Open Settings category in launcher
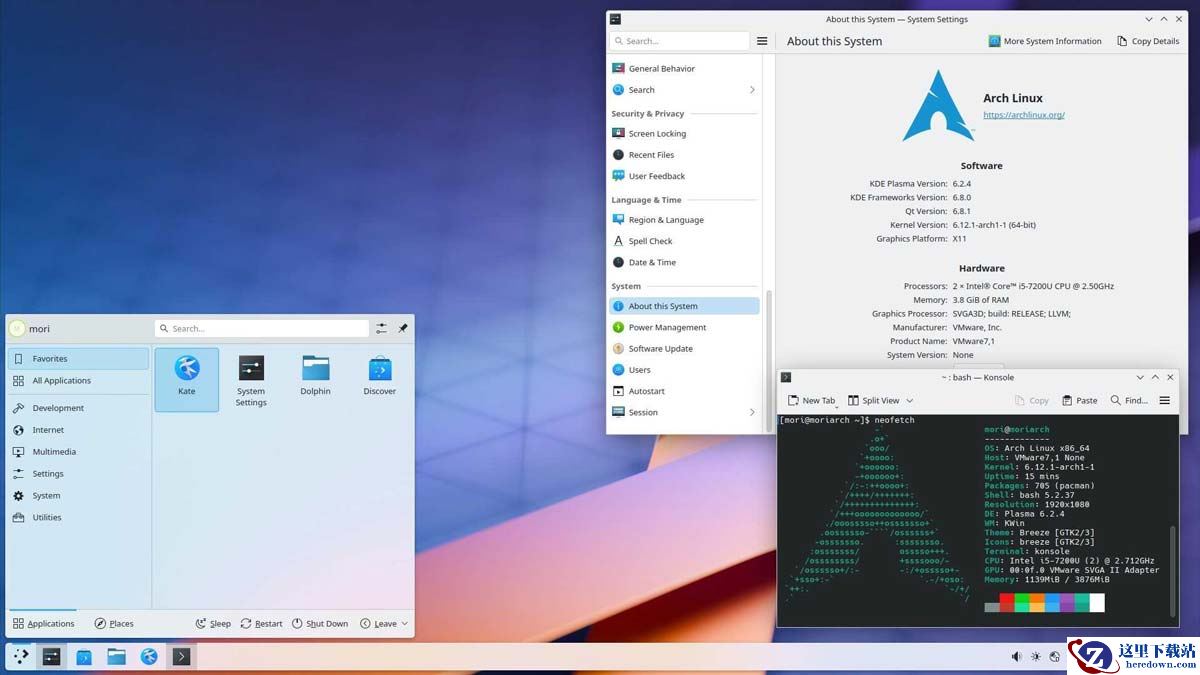This screenshot has width=1200, height=675. point(79,474)
